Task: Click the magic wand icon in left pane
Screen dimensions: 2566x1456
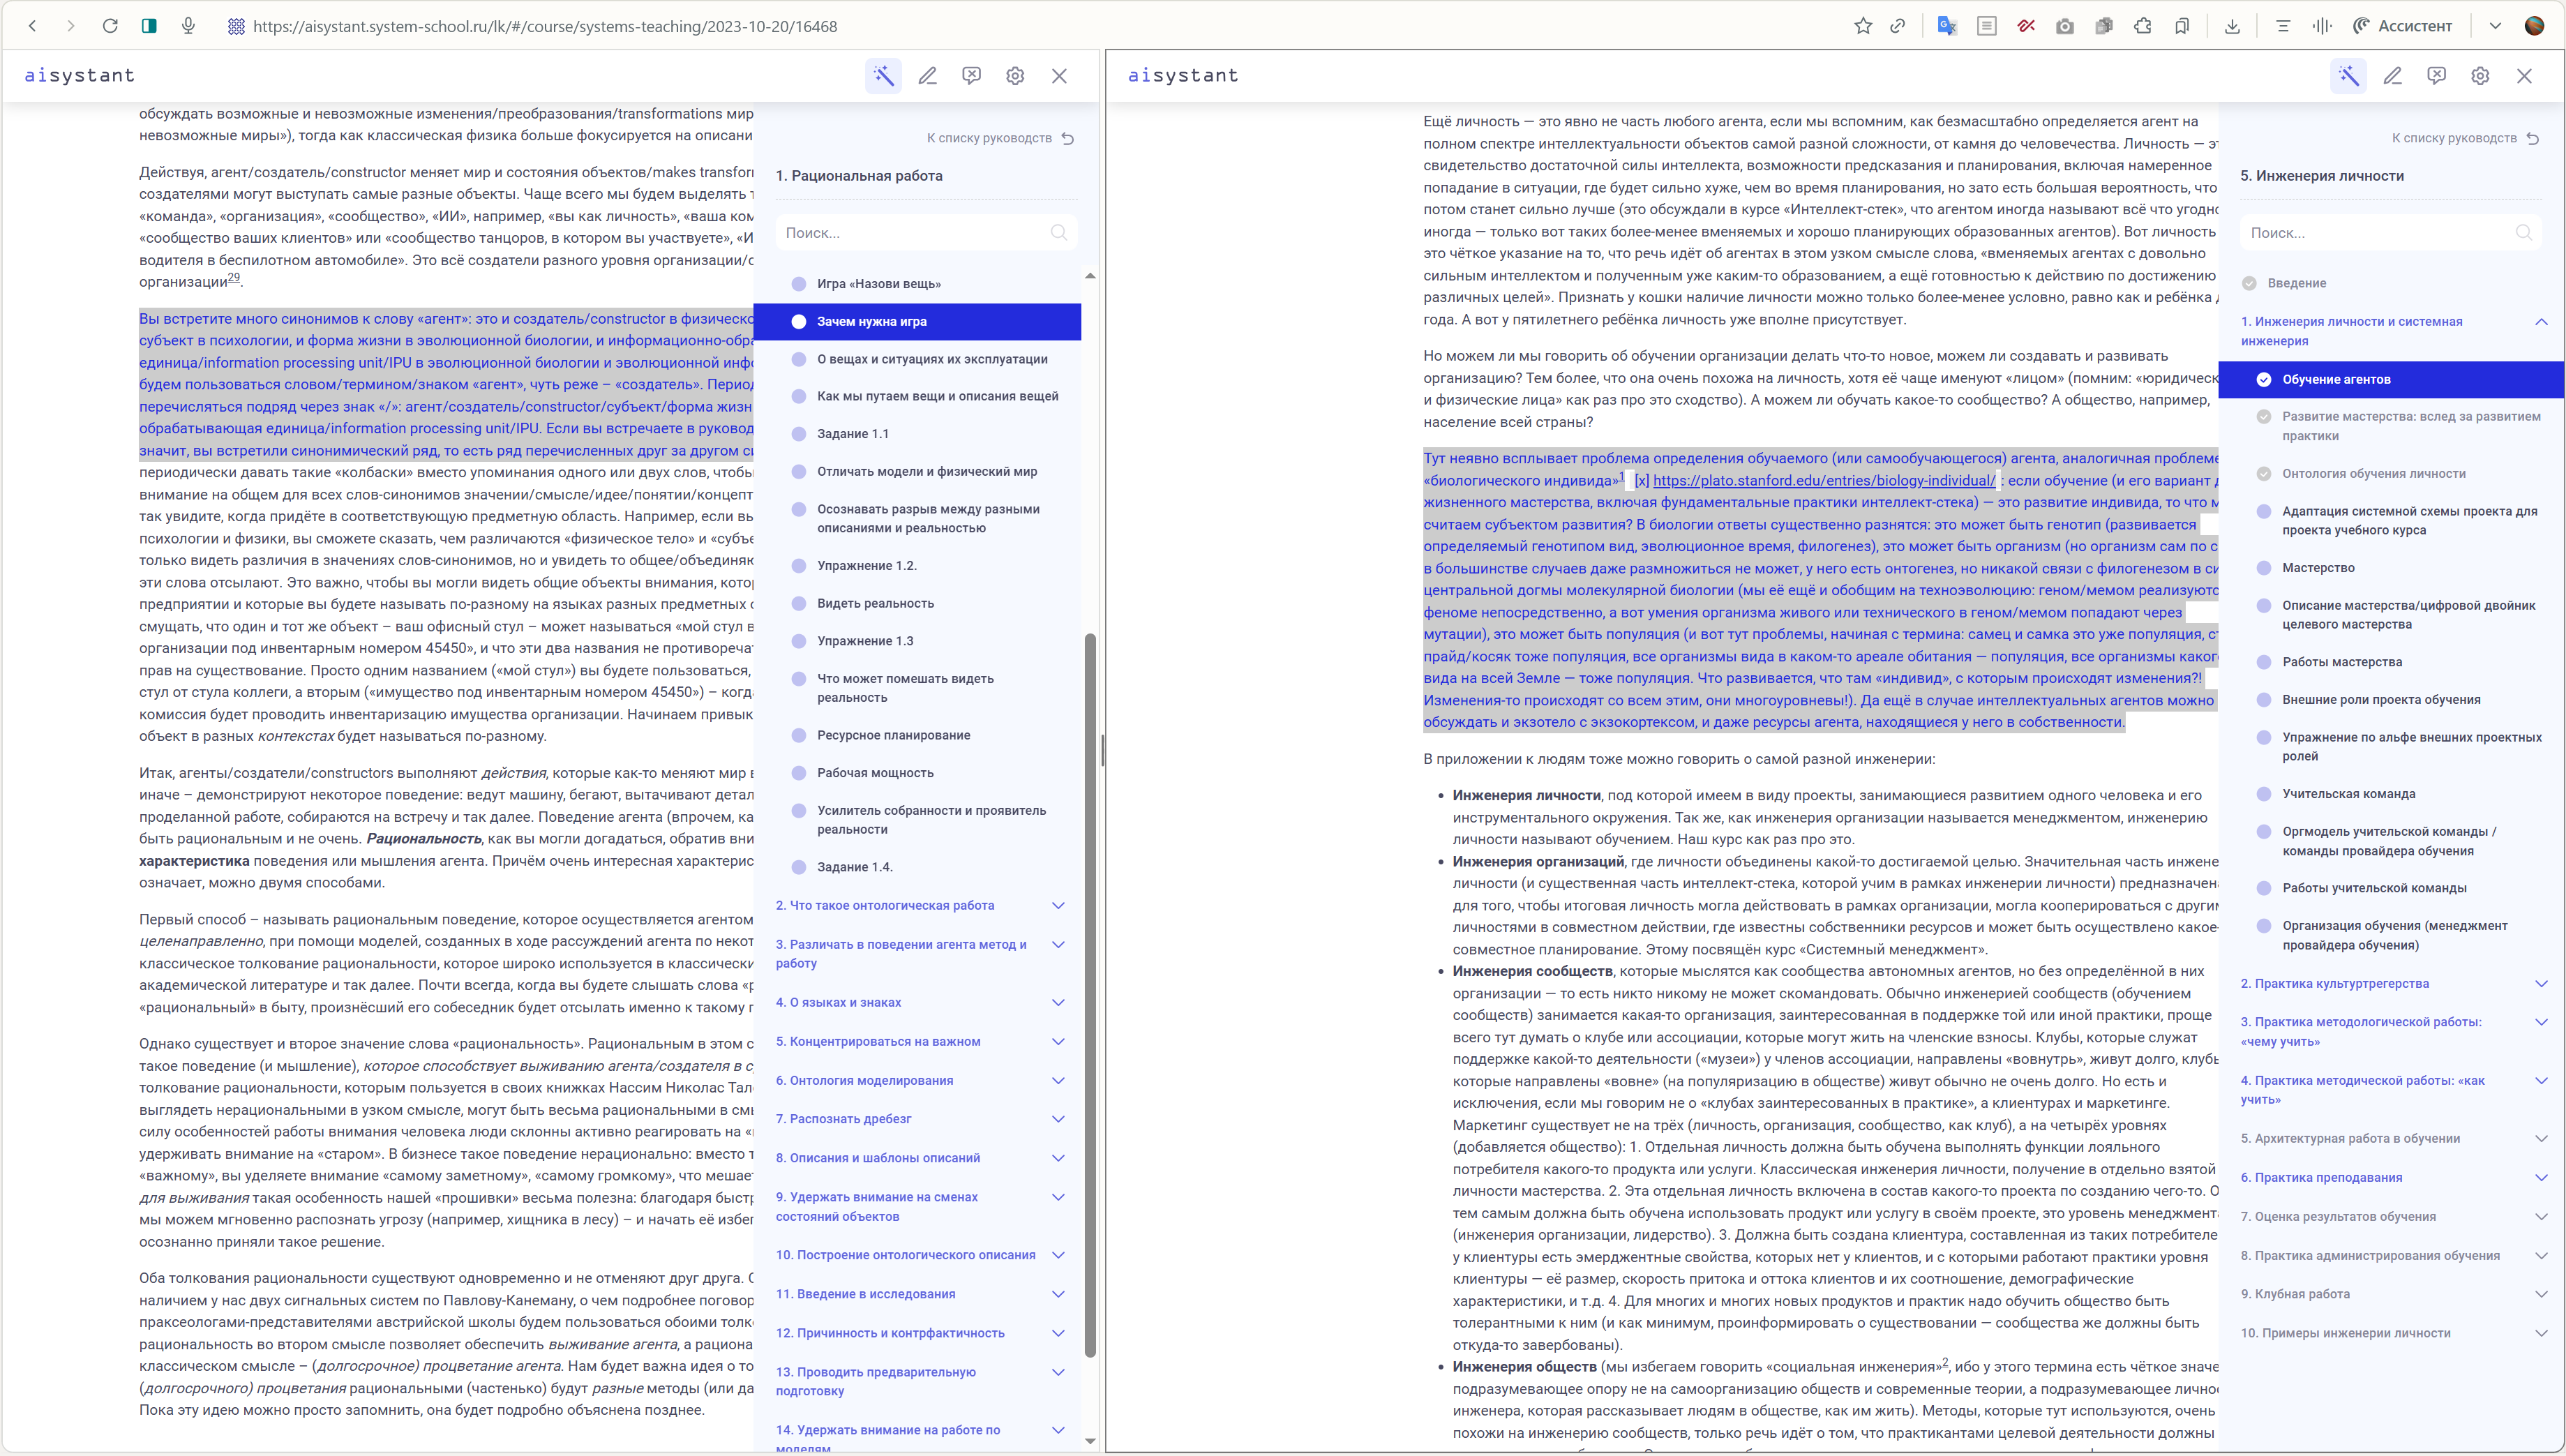Action: coord(883,76)
